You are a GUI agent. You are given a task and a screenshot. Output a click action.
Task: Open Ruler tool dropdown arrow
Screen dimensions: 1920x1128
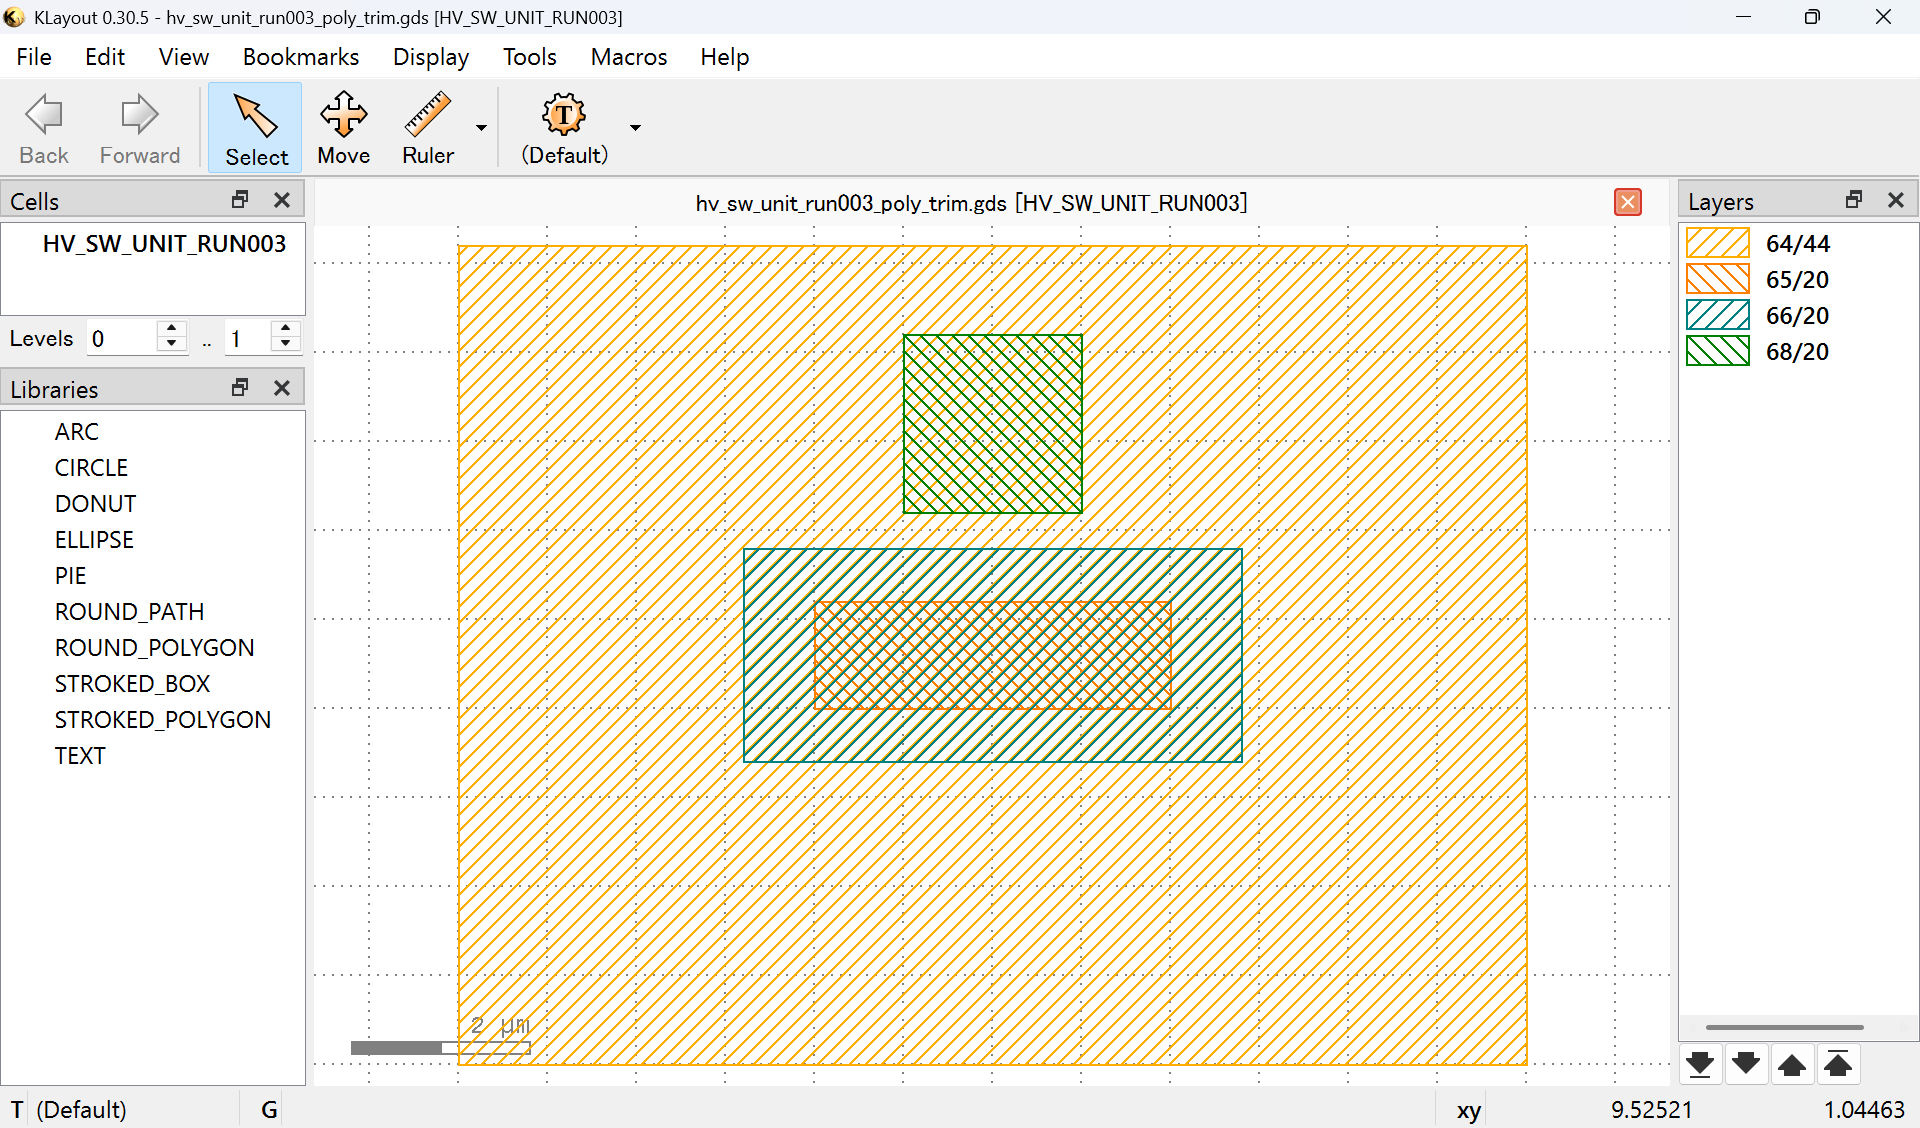pos(481,128)
